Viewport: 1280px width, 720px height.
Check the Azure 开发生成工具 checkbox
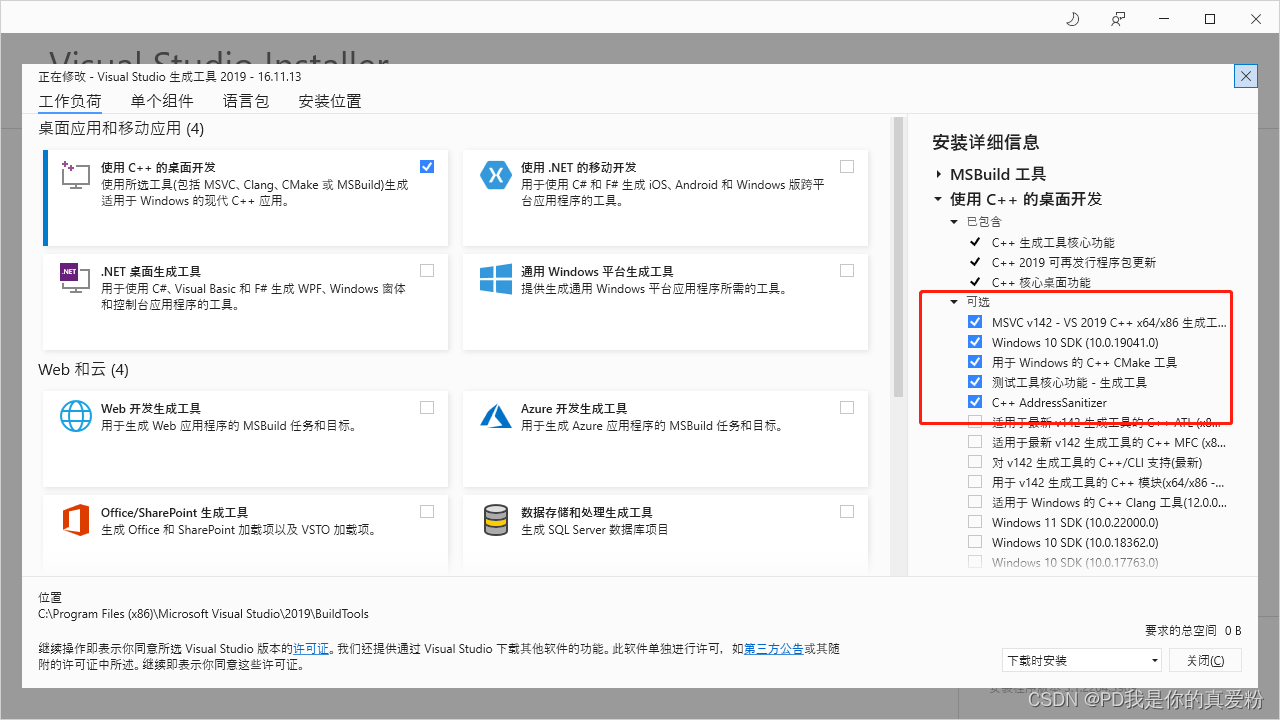[x=847, y=407]
